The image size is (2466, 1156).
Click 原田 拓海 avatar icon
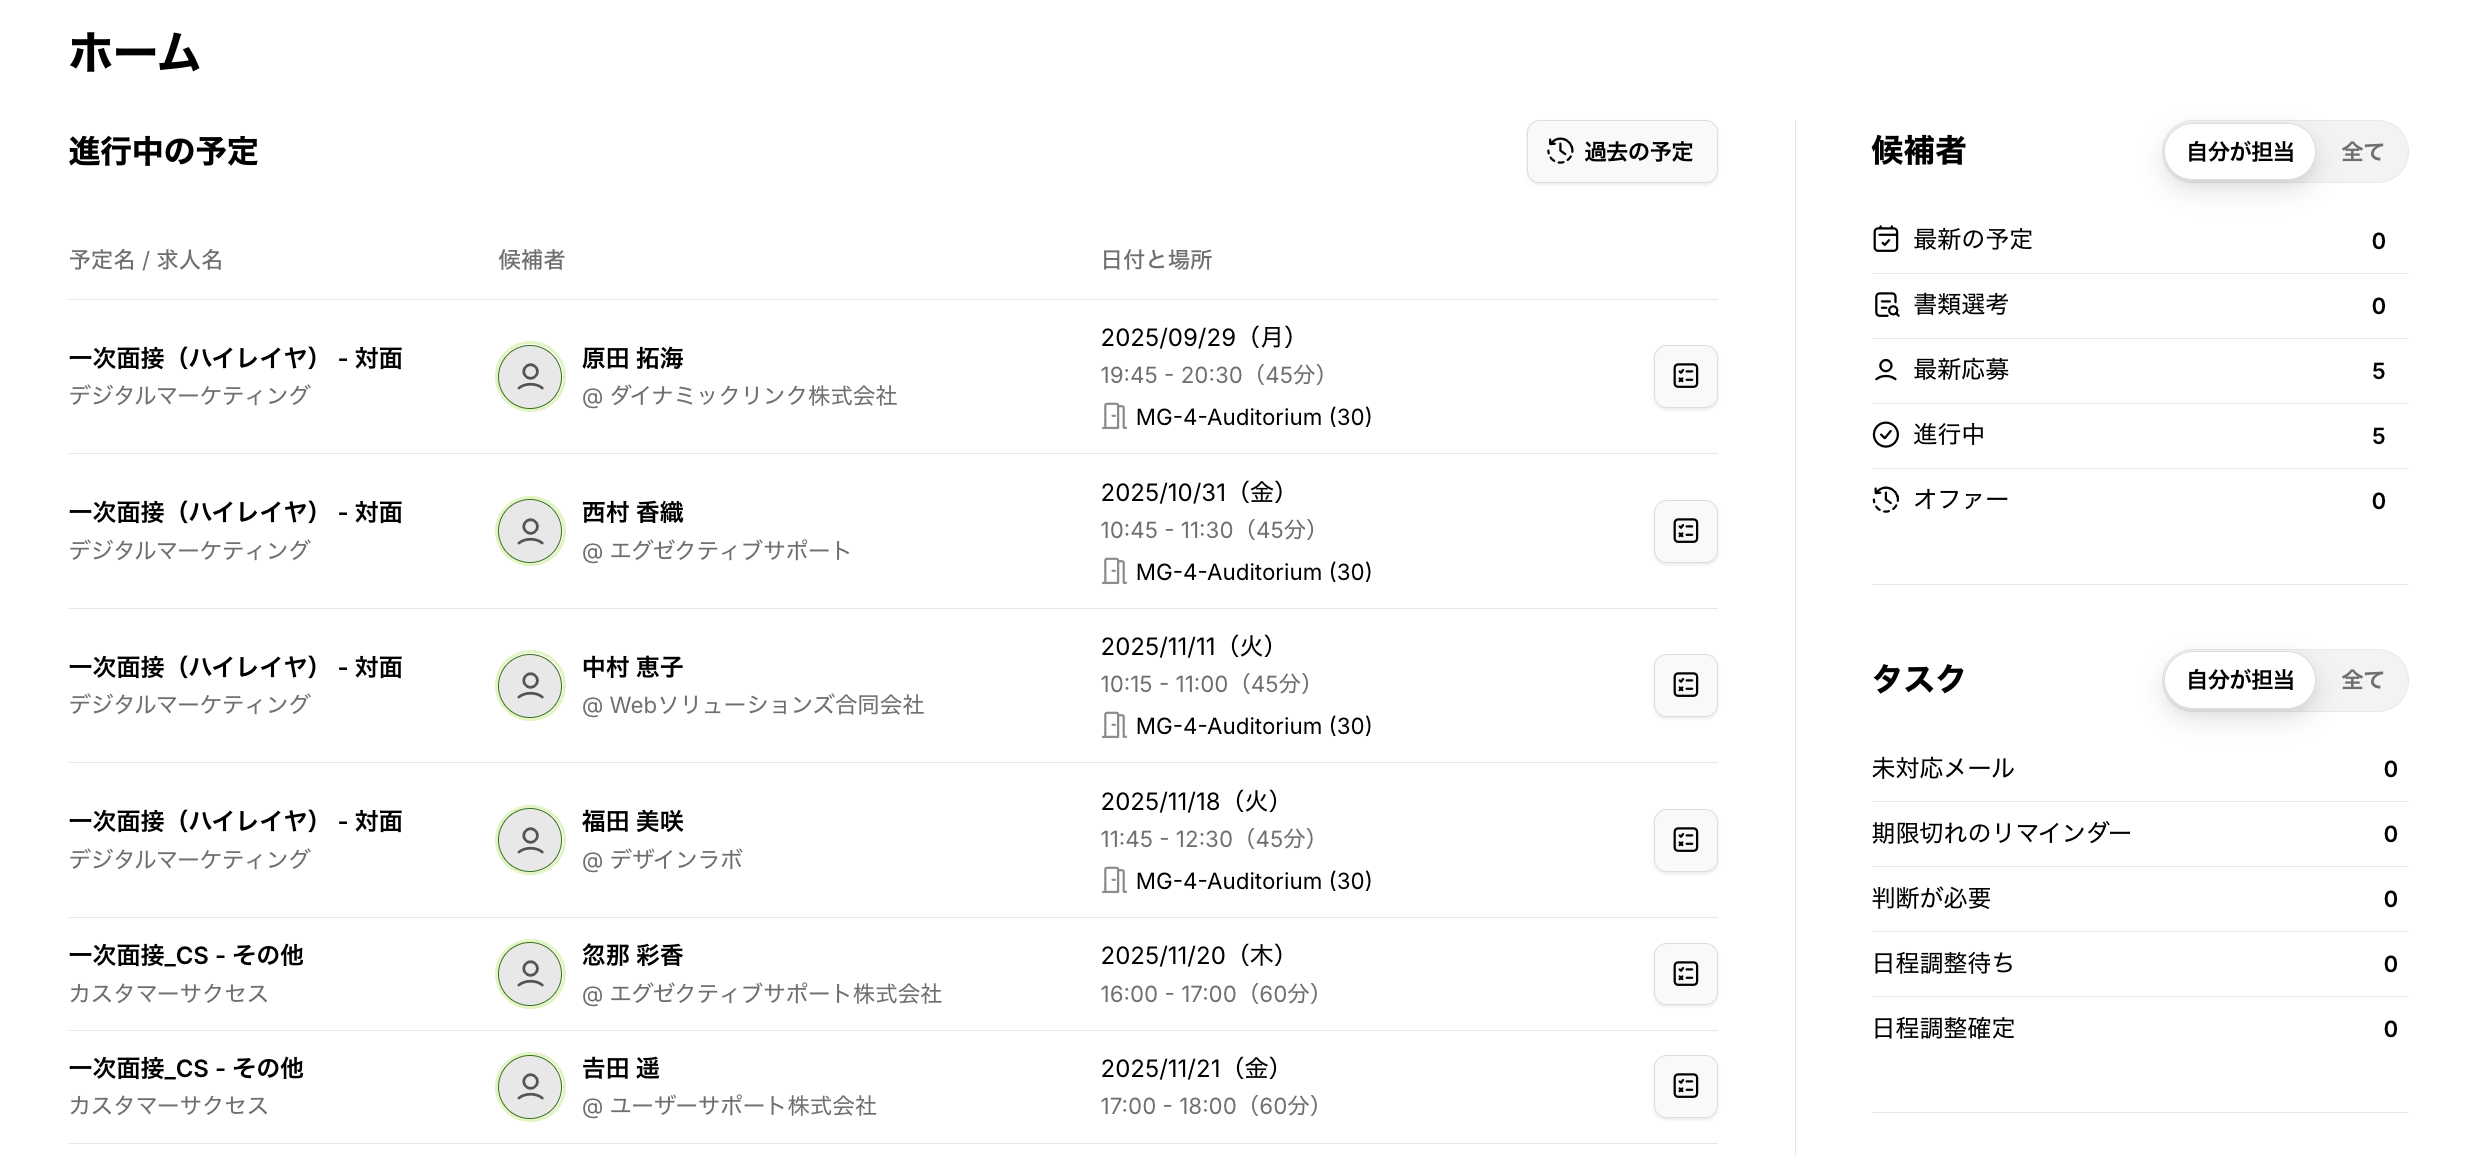coord(530,377)
